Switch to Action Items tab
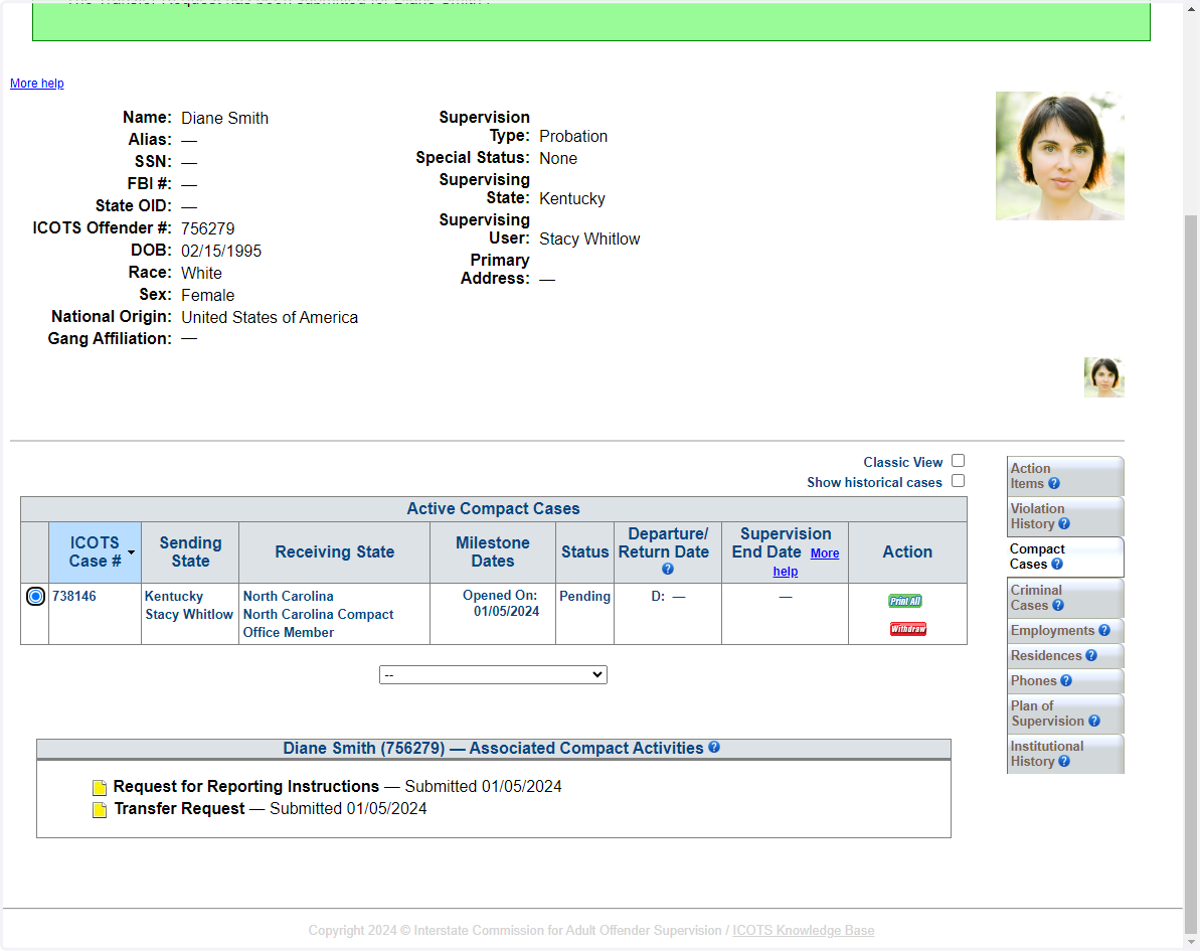 [x=1065, y=476]
